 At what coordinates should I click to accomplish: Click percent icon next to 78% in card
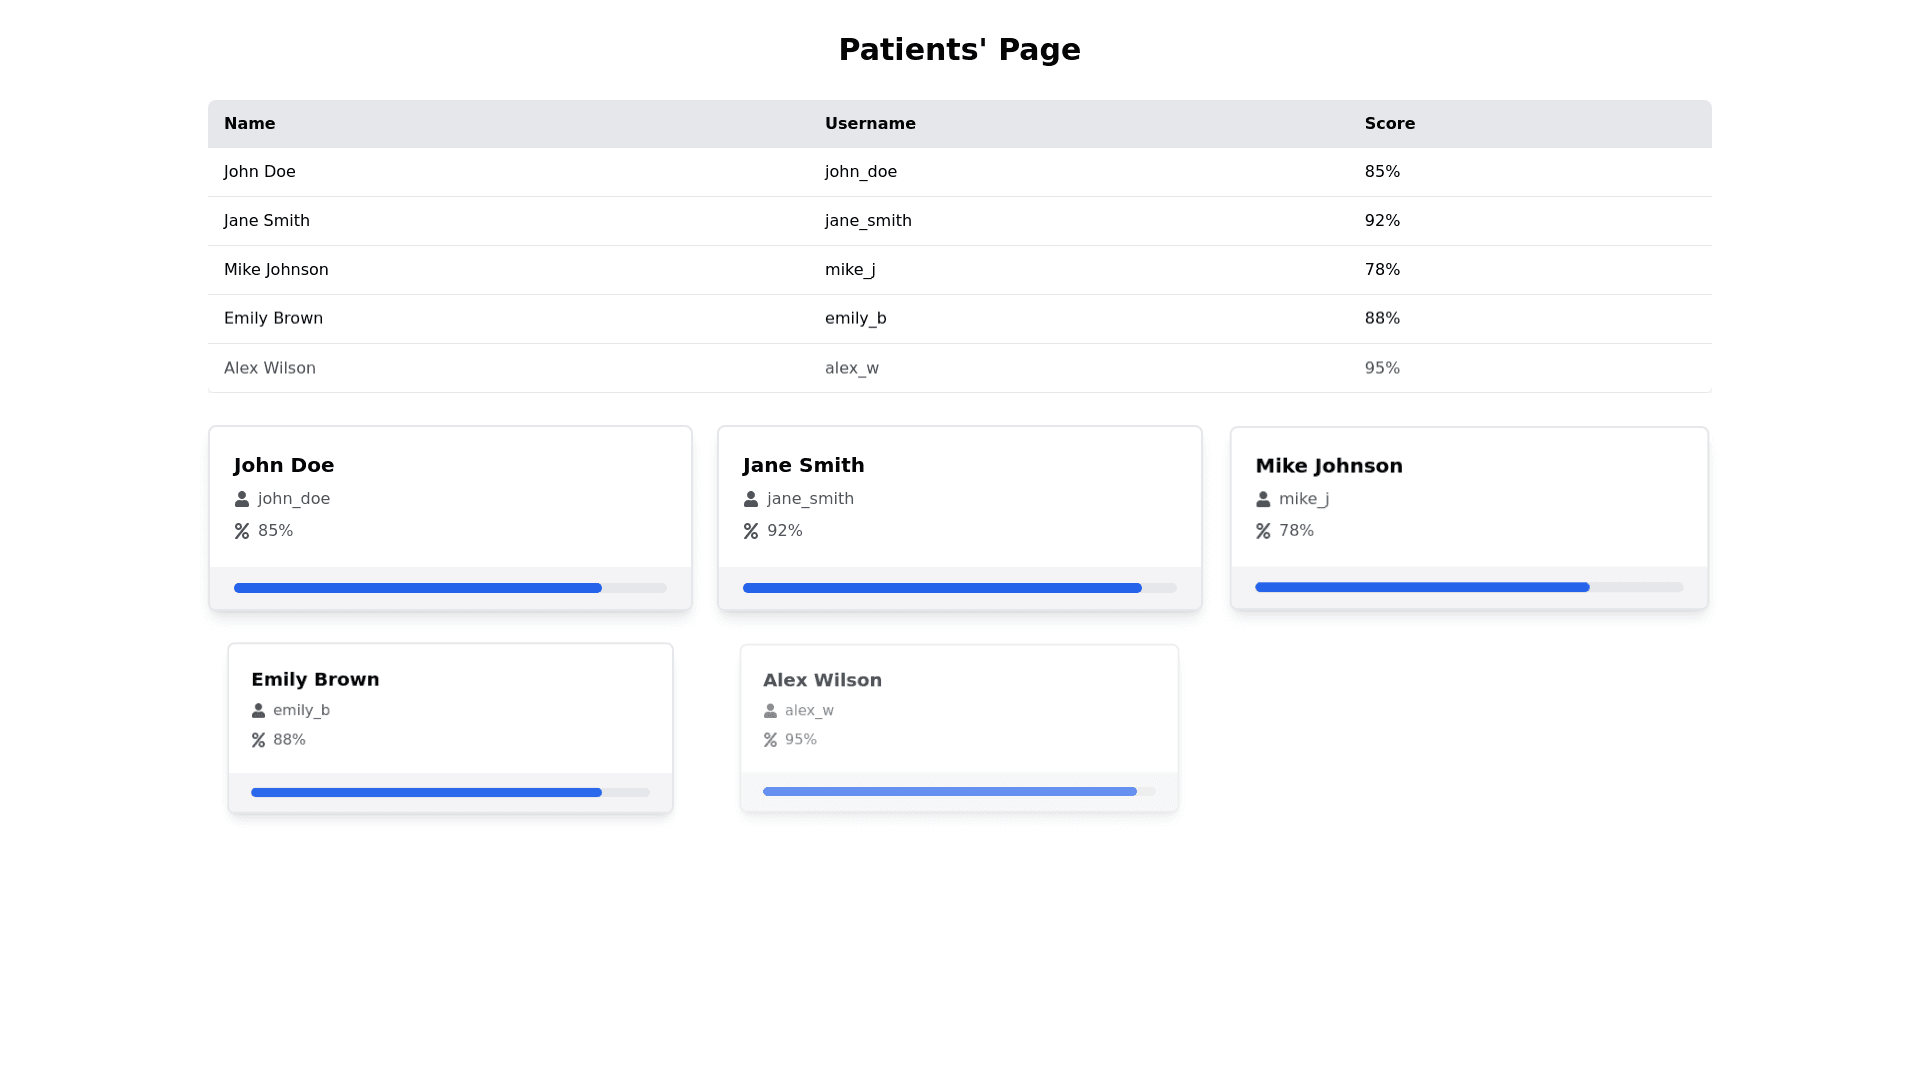1263,531
